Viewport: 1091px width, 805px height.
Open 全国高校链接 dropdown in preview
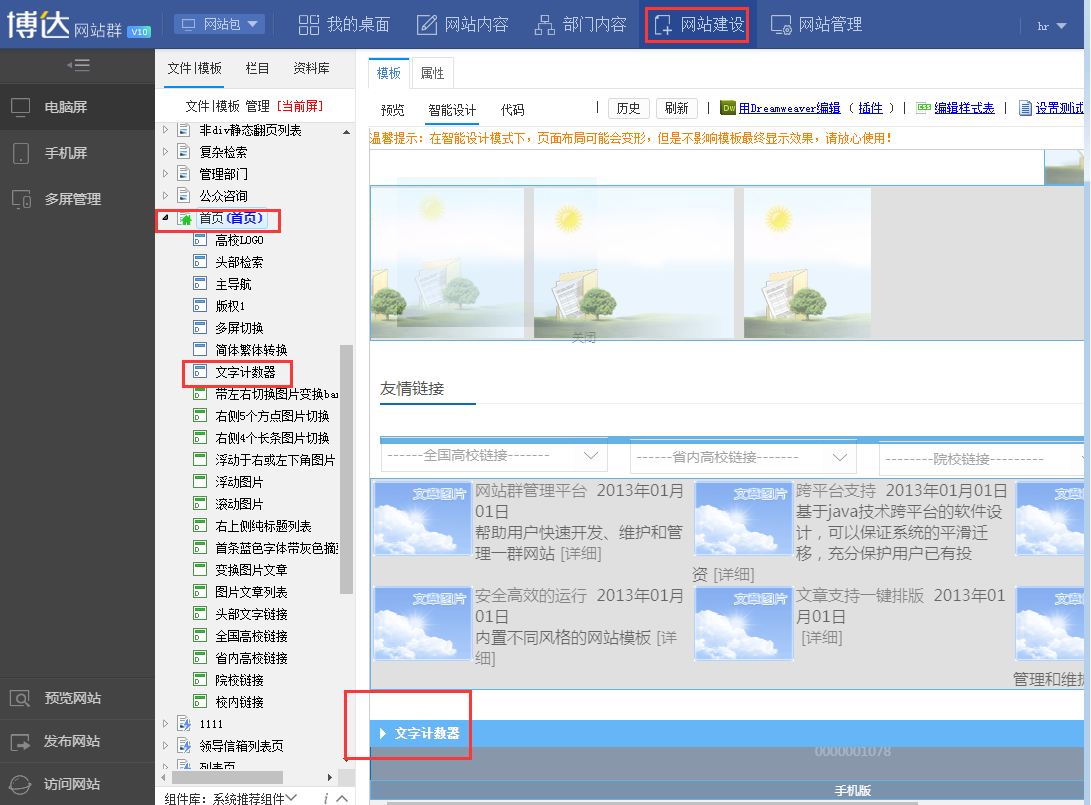tap(494, 456)
